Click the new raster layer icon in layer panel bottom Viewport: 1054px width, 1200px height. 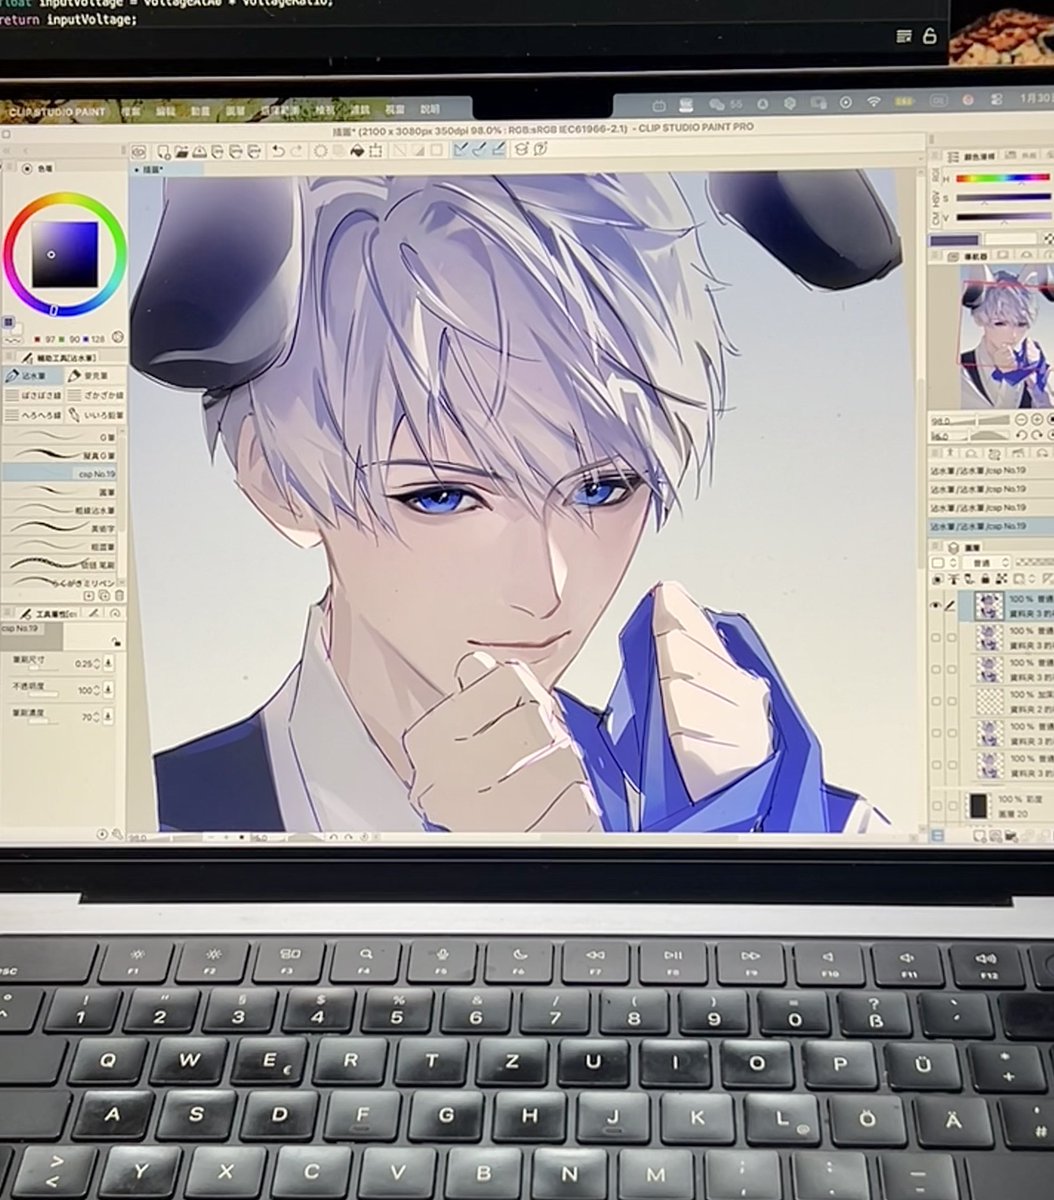point(979,836)
